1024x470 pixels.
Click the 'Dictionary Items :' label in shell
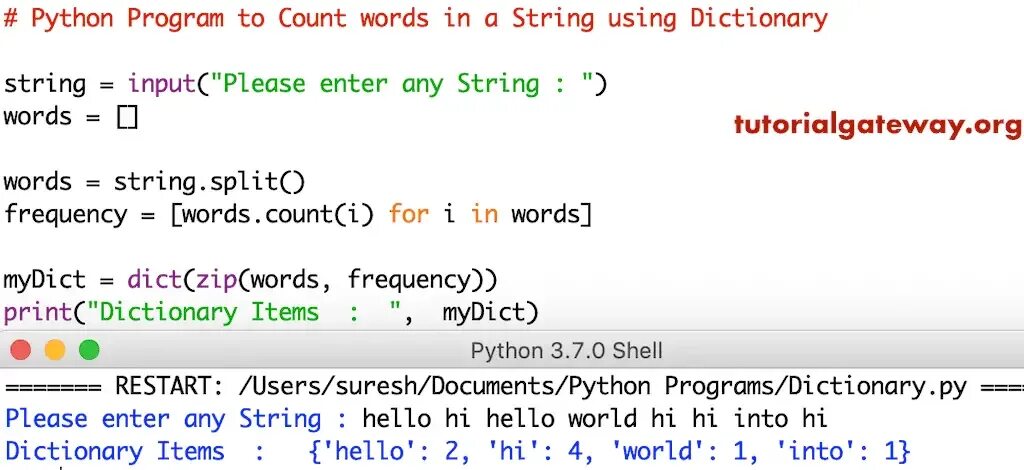click(134, 451)
